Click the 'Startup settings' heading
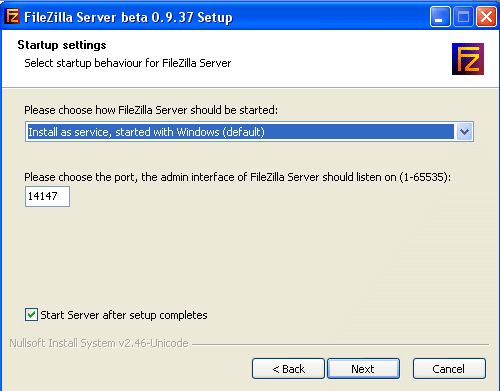Image resolution: width=500 pixels, height=391 pixels. click(x=62, y=45)
